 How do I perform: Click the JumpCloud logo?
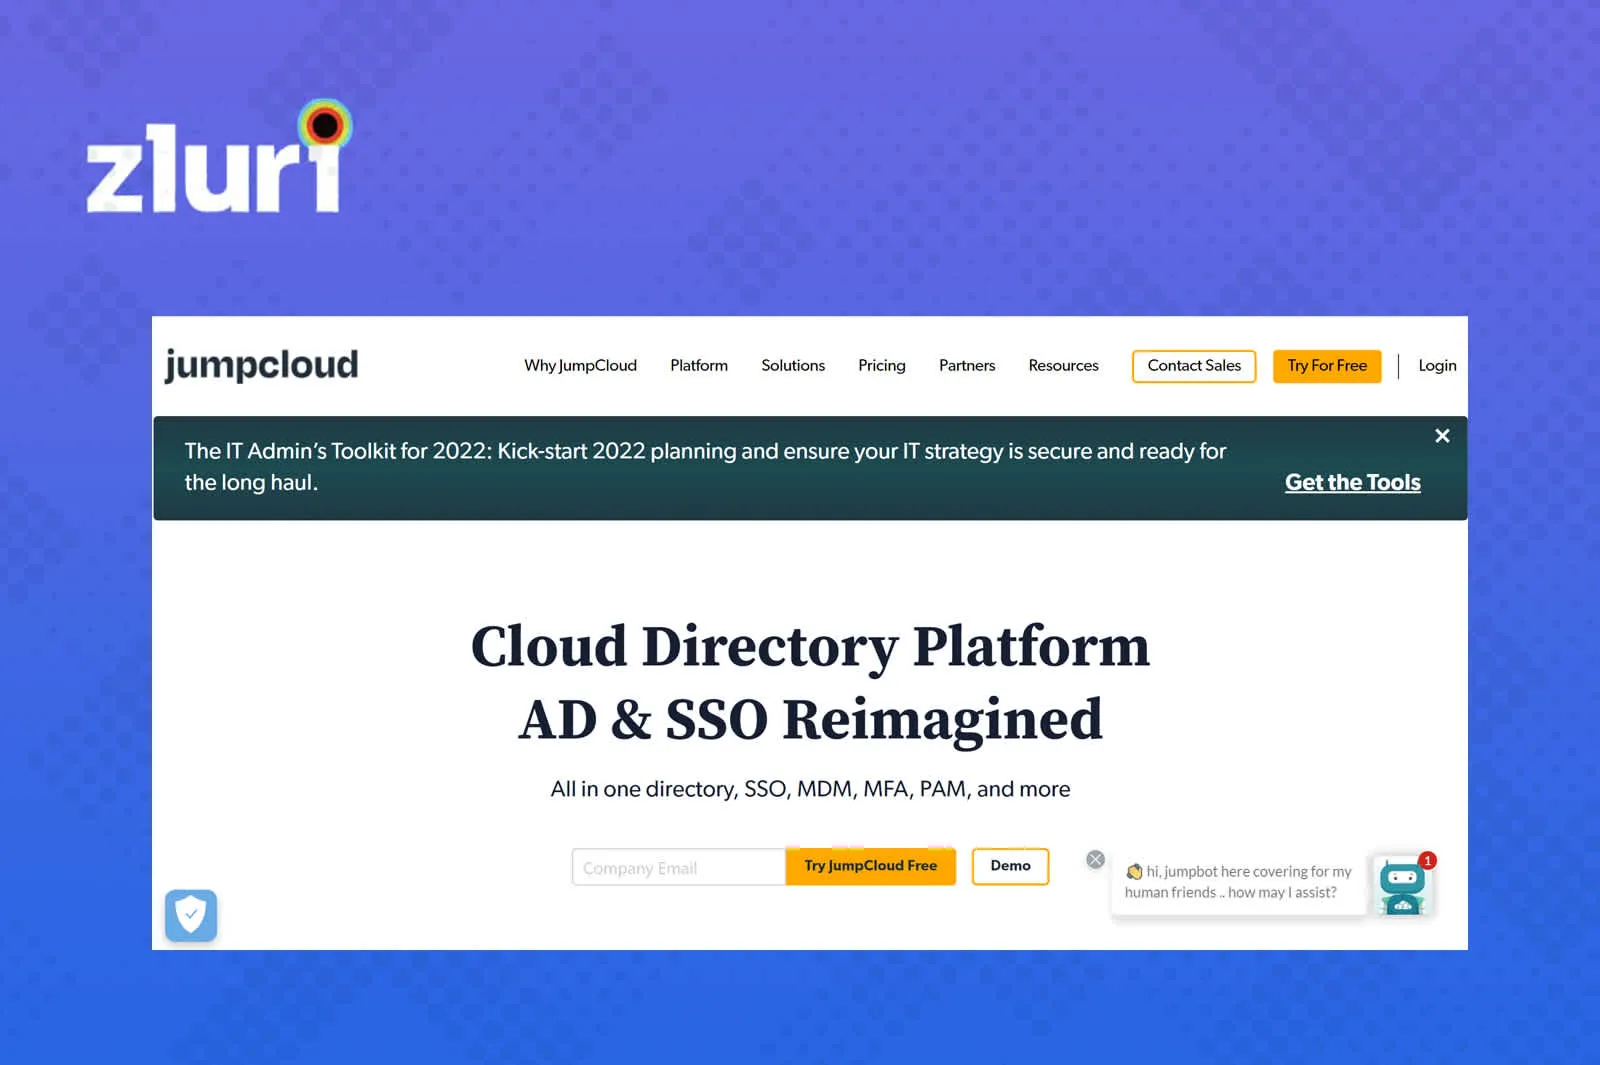(261, 365)
